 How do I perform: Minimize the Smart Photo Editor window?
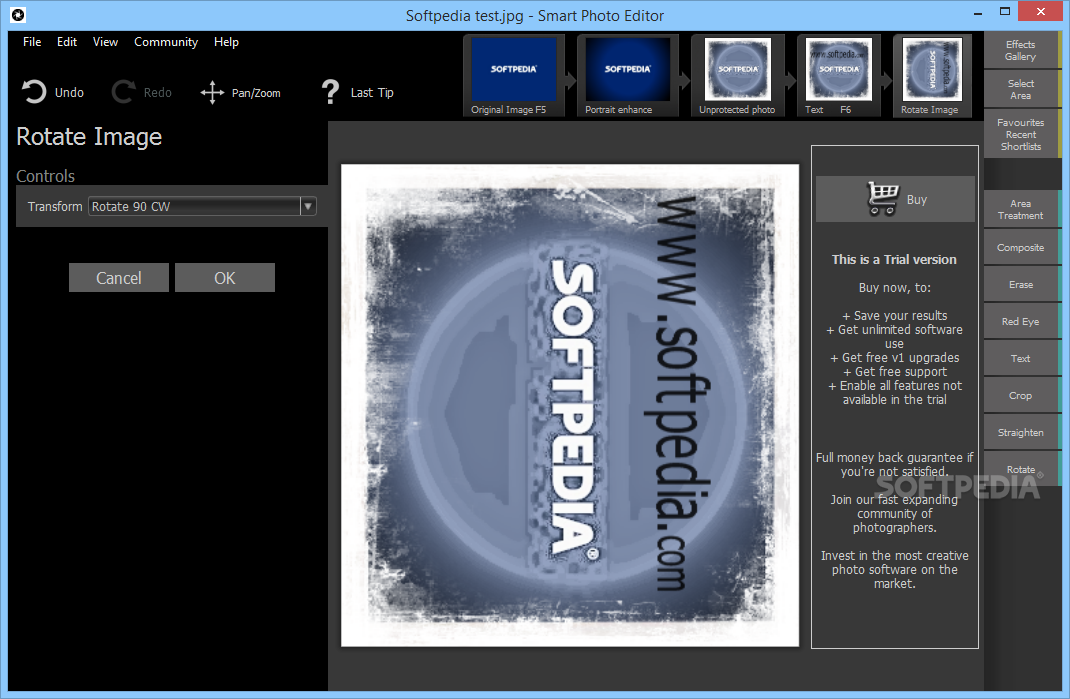coord(978,12)
